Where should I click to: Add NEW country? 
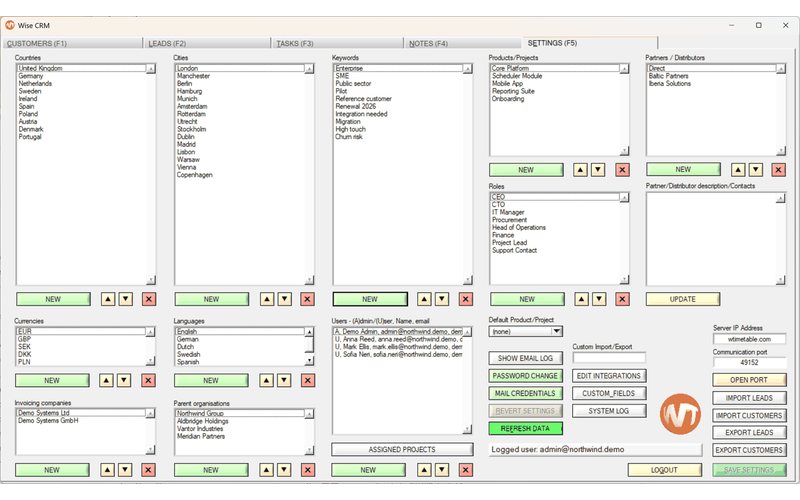(x=53, y=299)
